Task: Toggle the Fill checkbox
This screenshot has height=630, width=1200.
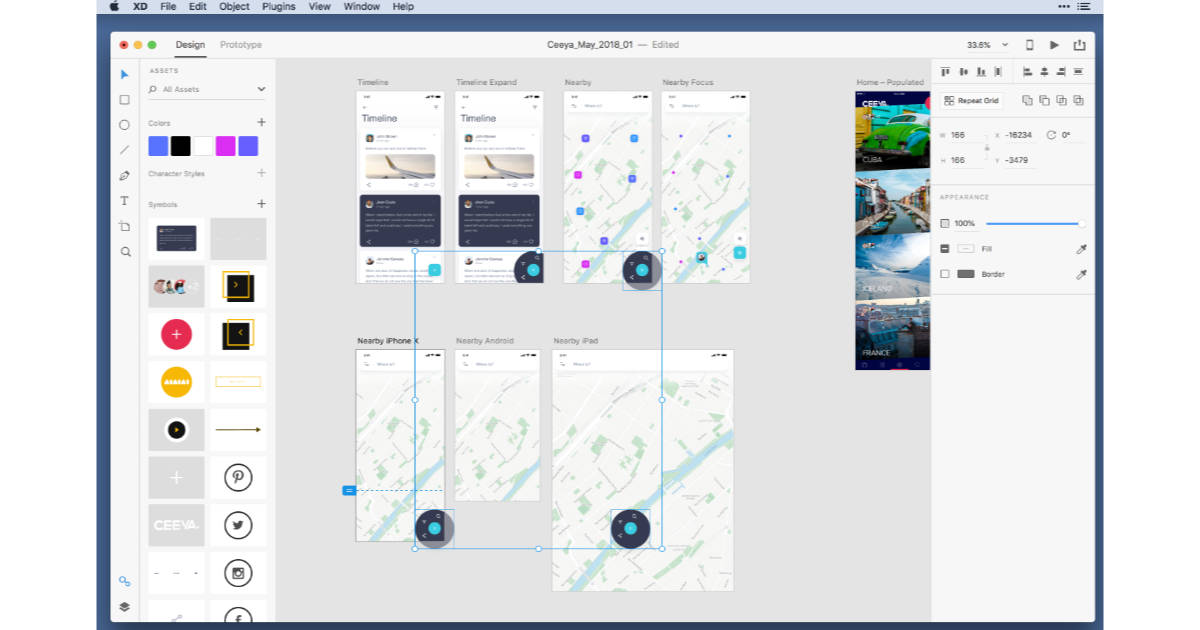Action: click(x=946, y=249)
